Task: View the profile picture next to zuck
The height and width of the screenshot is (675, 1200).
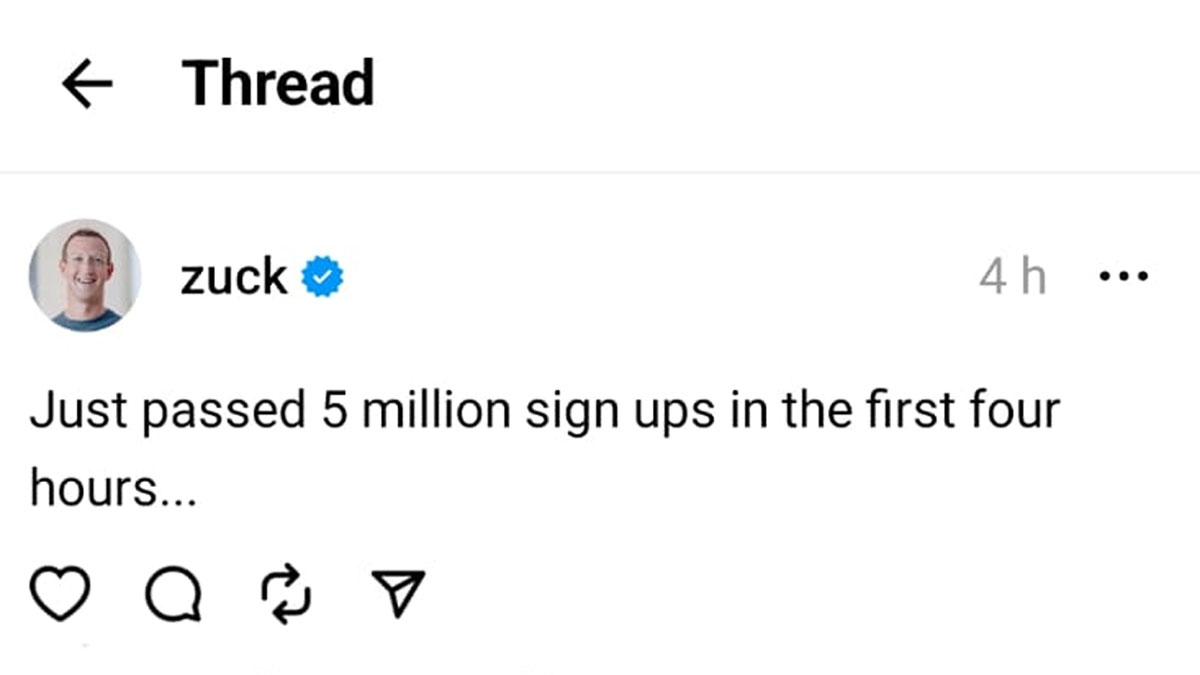Action: [85, 275]
